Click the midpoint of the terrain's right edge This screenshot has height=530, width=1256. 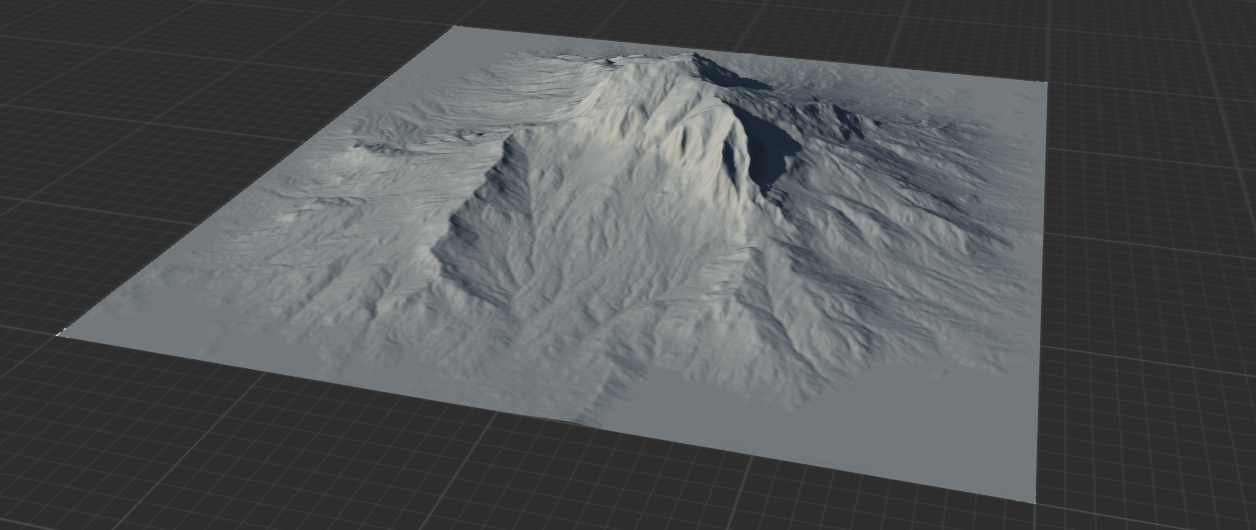point(1040,290)
